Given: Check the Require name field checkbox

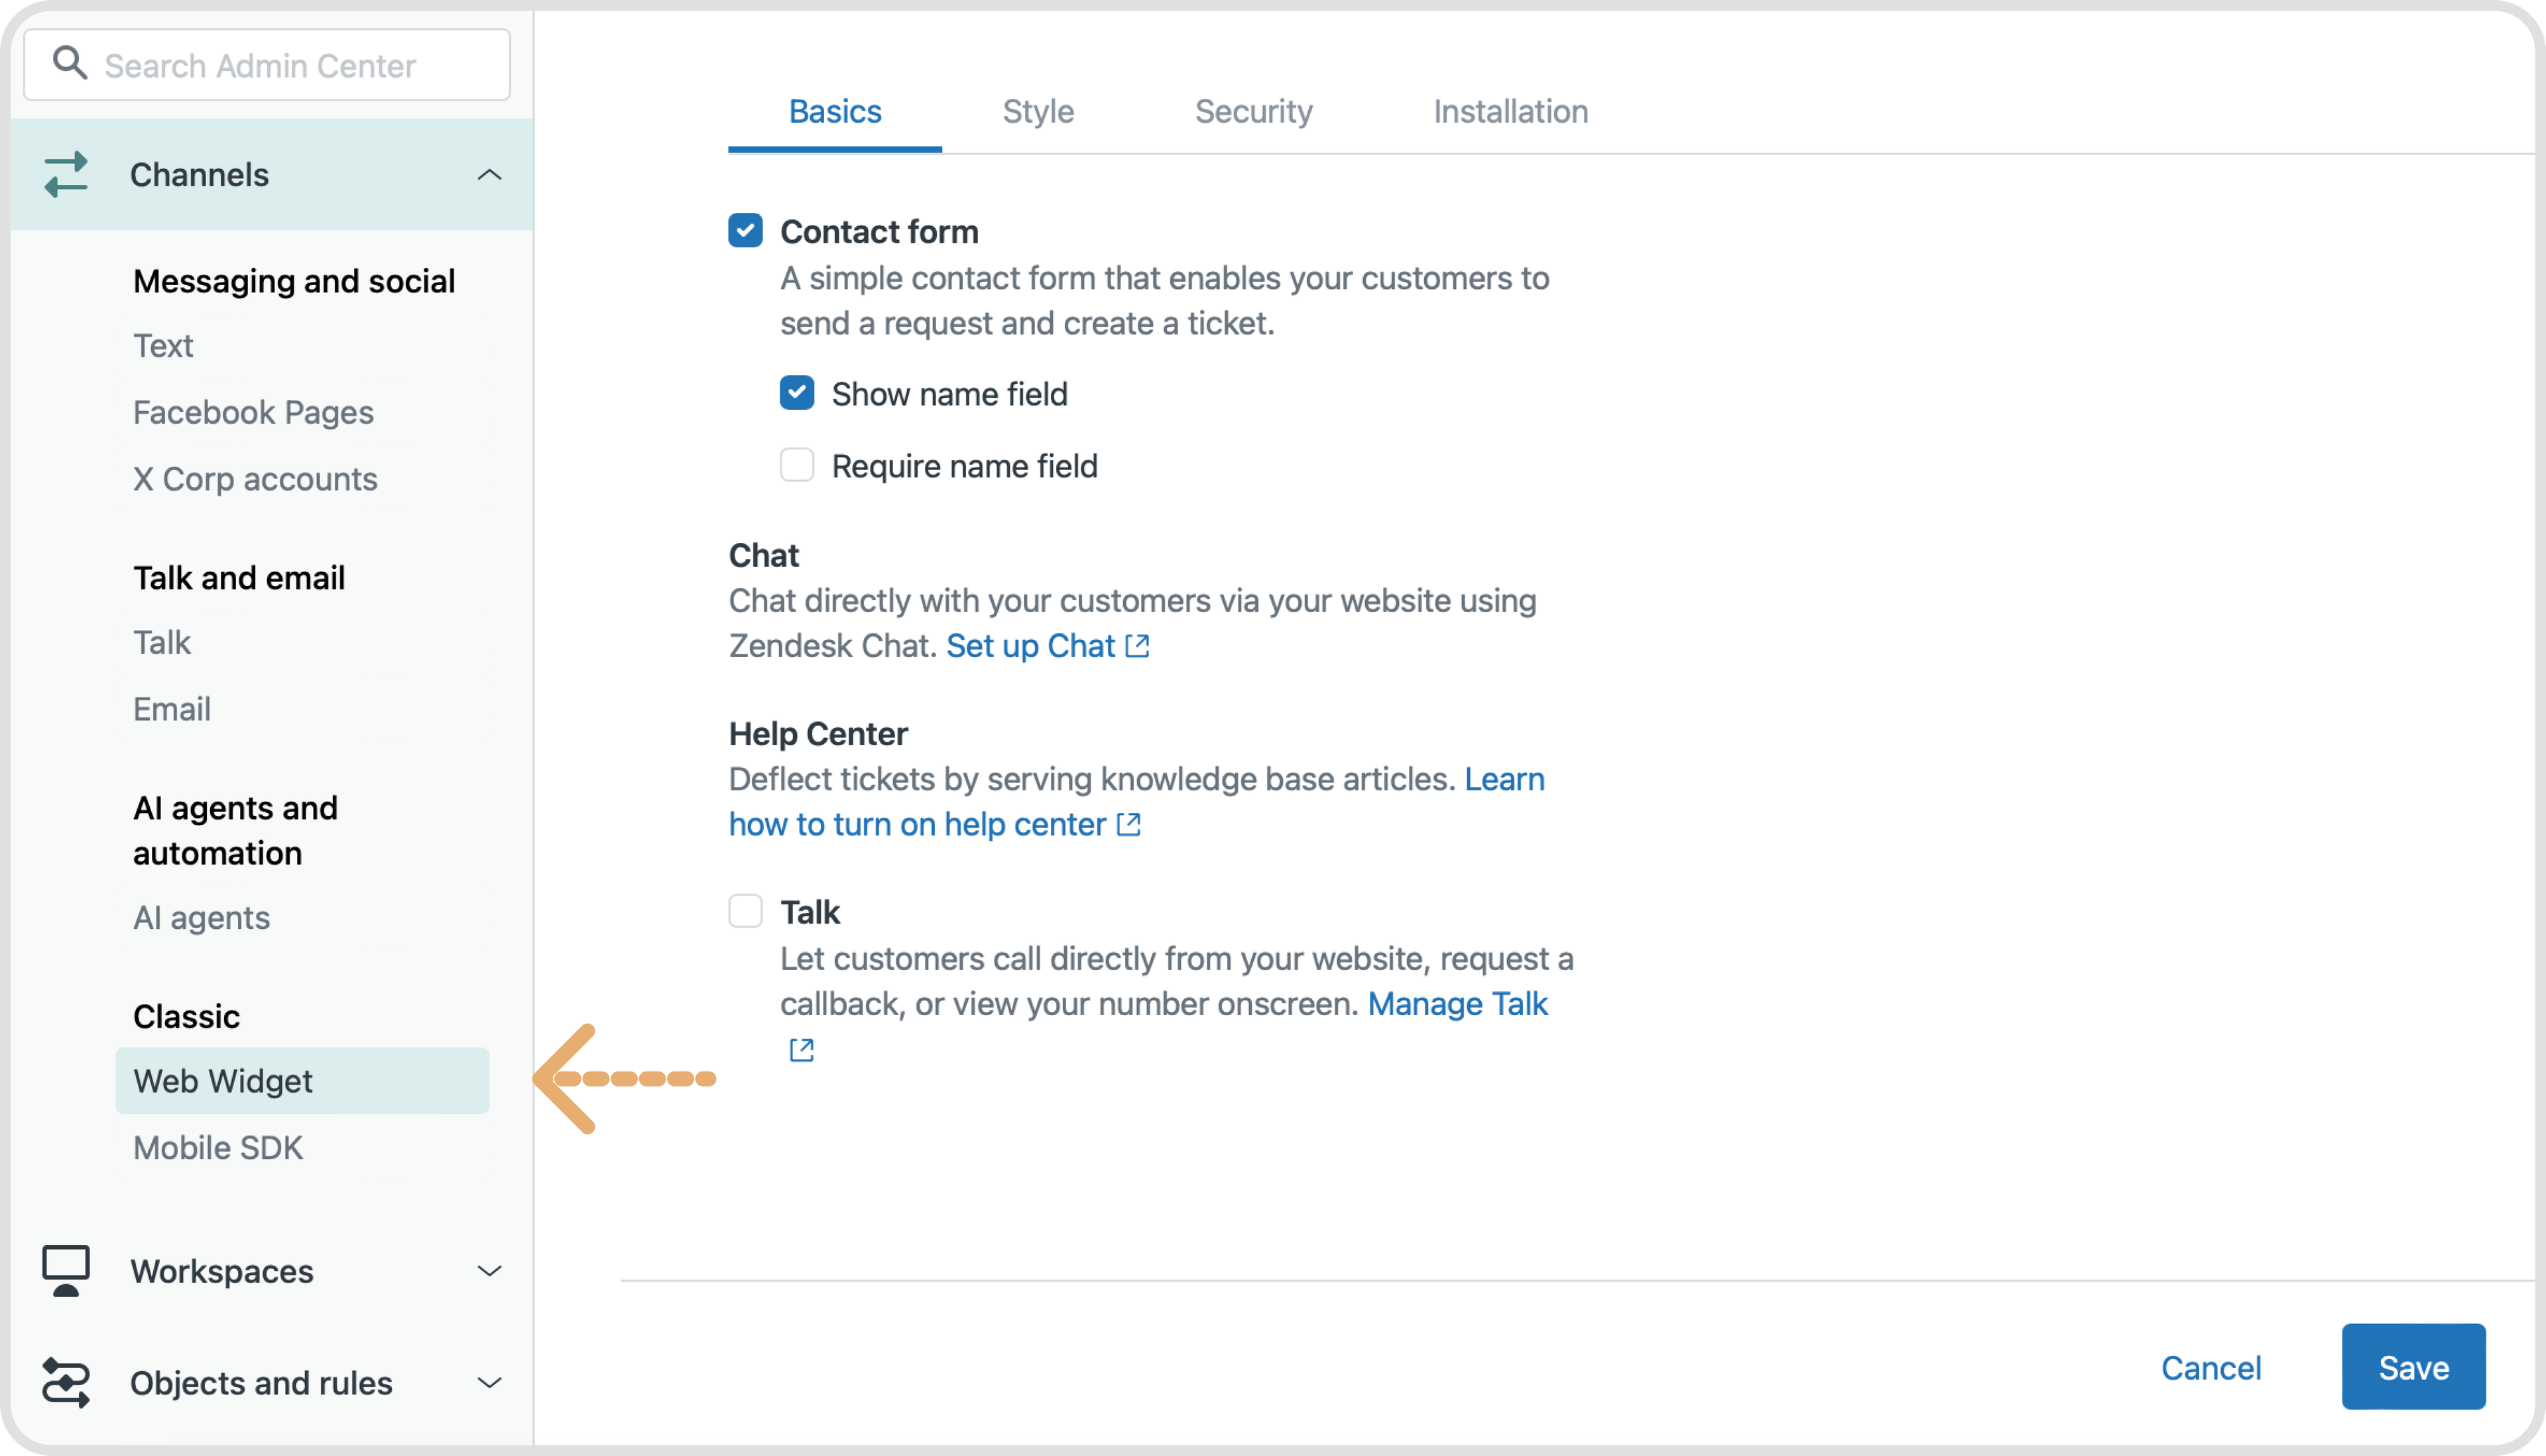Looking at the screenshot, I should pos(796,463).
